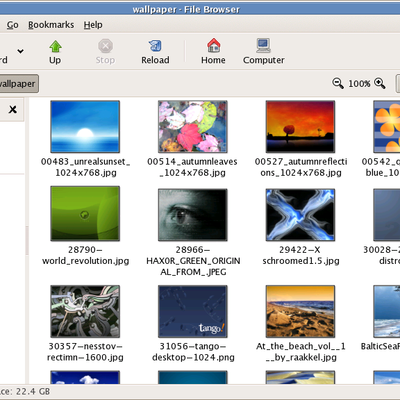Image resolution: width=400 pixels, height=400 pixels.
Task: Click the 28966-HAX0R_GREEN_ORIGINAL filename
Action: [x=193, y=261]
